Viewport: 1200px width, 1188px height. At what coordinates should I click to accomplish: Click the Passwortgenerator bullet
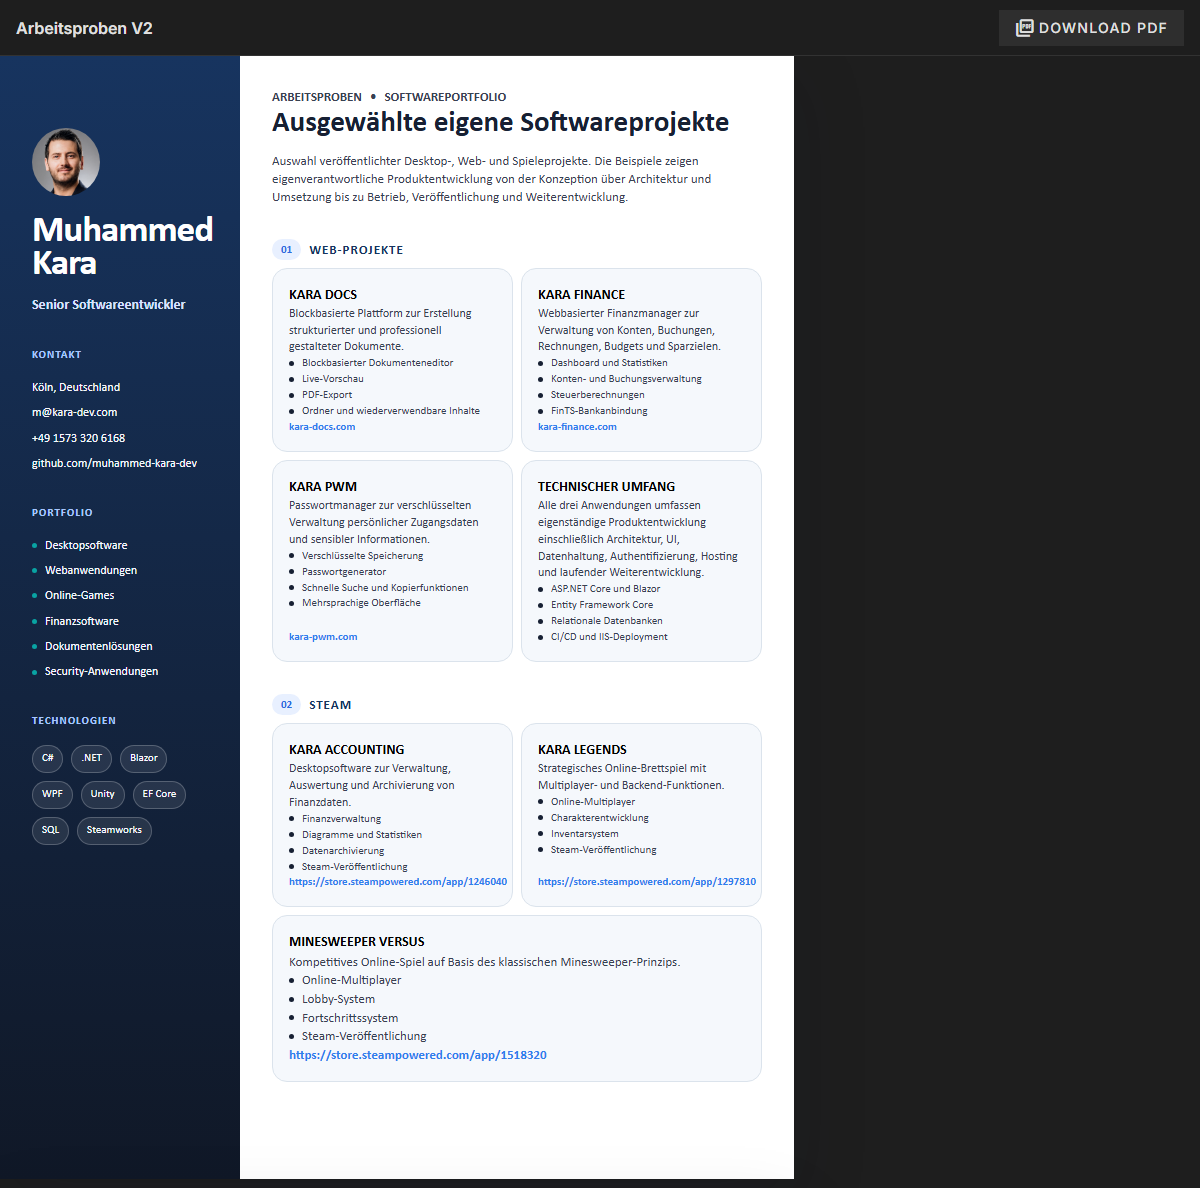pyautogui.click(x=344, y=572)
